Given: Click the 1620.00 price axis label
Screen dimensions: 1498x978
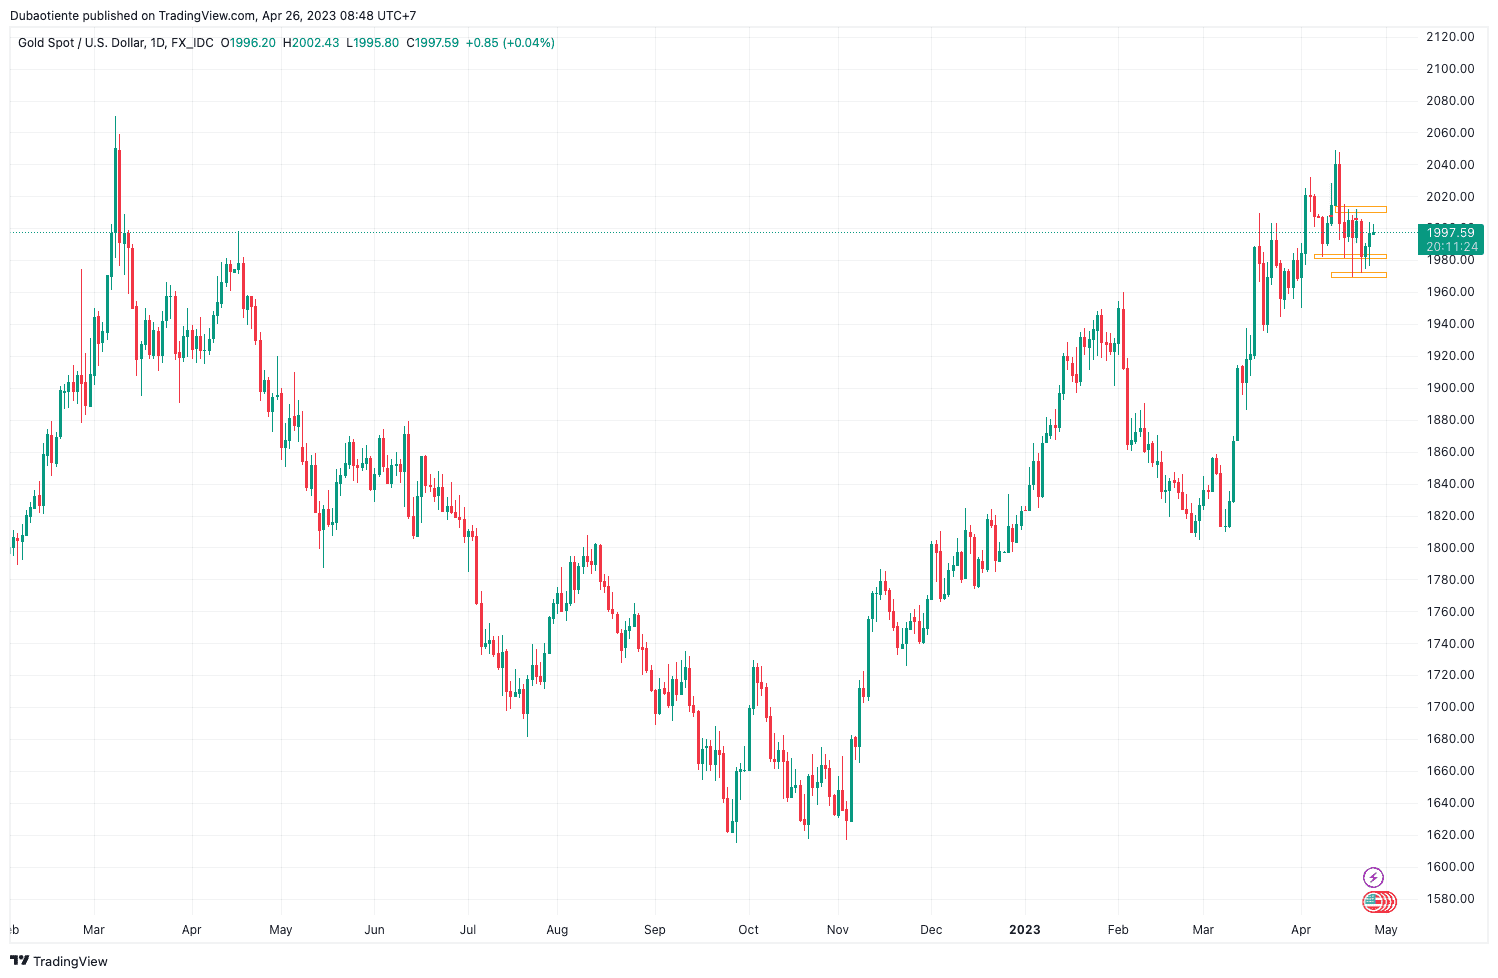Looking at the screenshot, I should click(1450, 835).
